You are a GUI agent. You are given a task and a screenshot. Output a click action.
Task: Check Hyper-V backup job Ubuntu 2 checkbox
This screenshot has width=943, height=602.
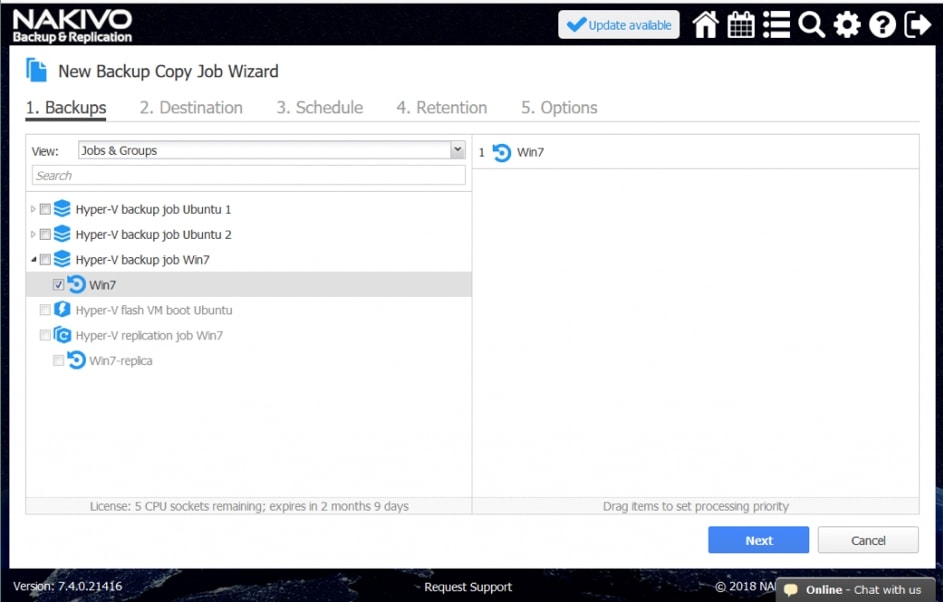pyautogui.click(x=45, y=235)
